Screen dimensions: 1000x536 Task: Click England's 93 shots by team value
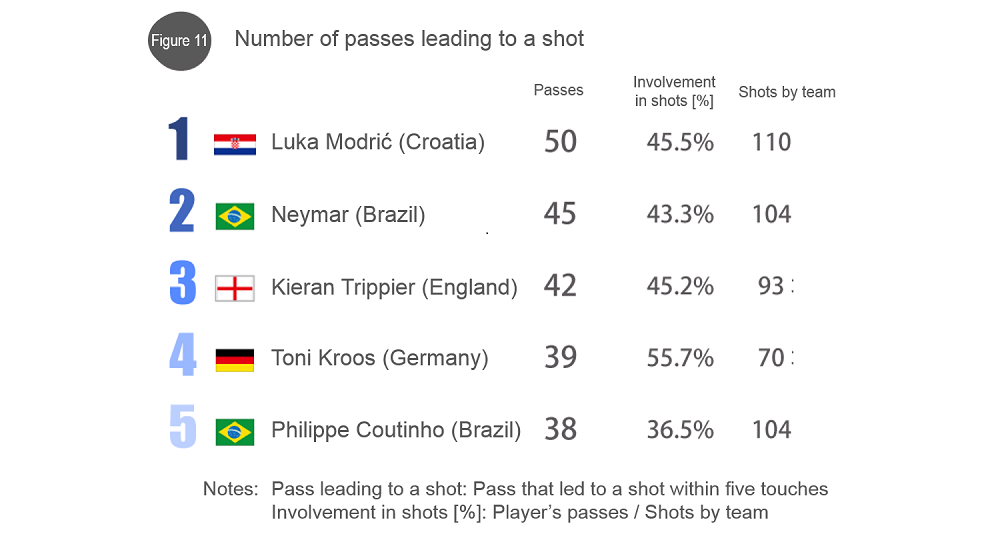(x=771, y=286)
